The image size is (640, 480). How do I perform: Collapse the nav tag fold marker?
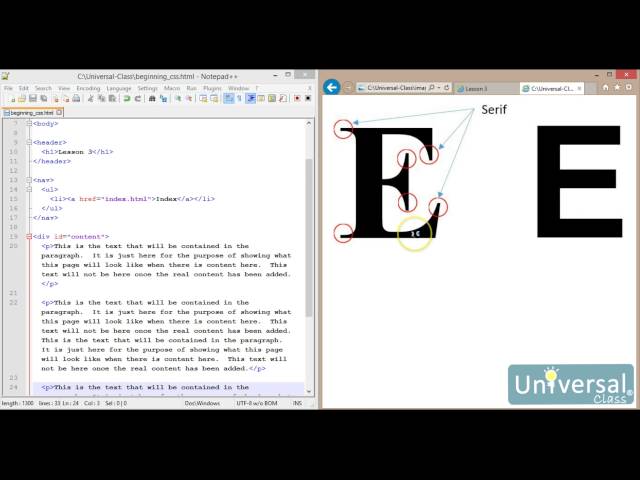(x=29, y=180)
